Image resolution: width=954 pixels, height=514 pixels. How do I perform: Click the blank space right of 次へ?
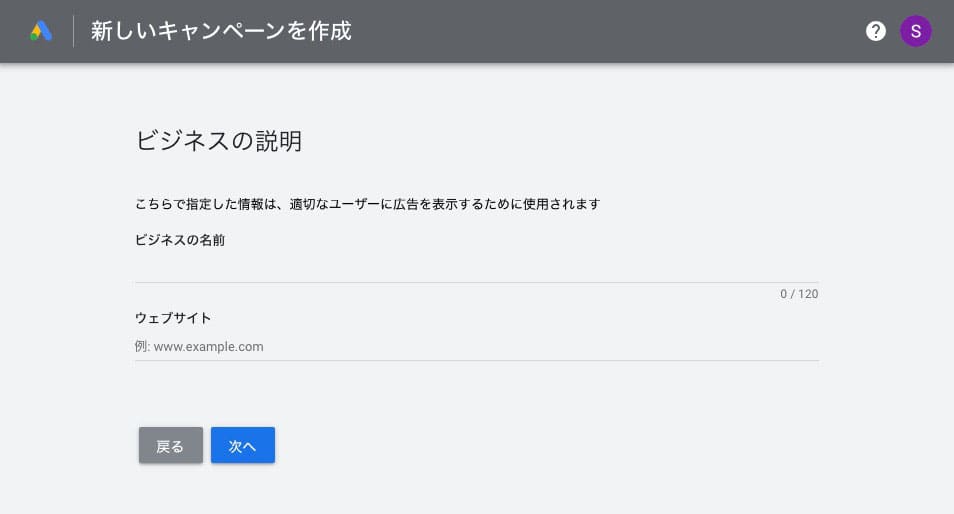500,446
